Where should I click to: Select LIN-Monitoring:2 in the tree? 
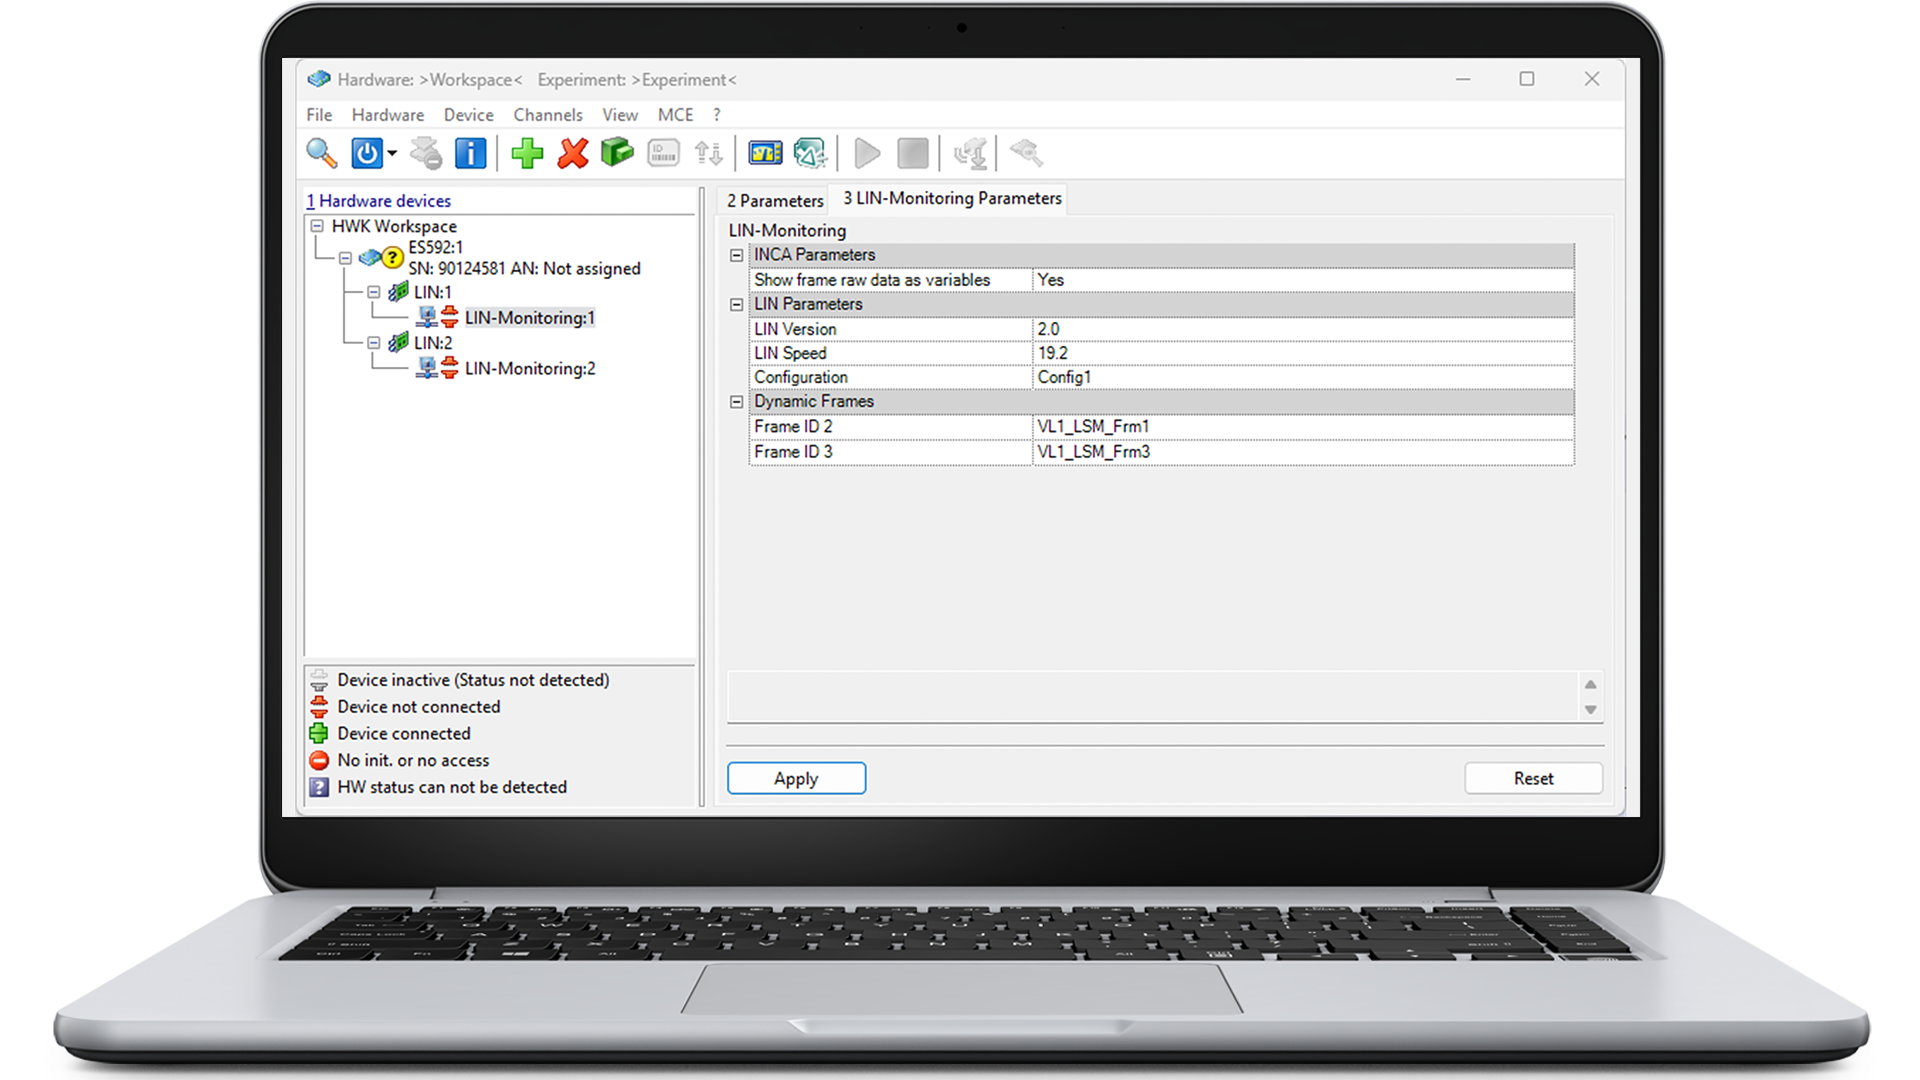(x=529, y=369)
